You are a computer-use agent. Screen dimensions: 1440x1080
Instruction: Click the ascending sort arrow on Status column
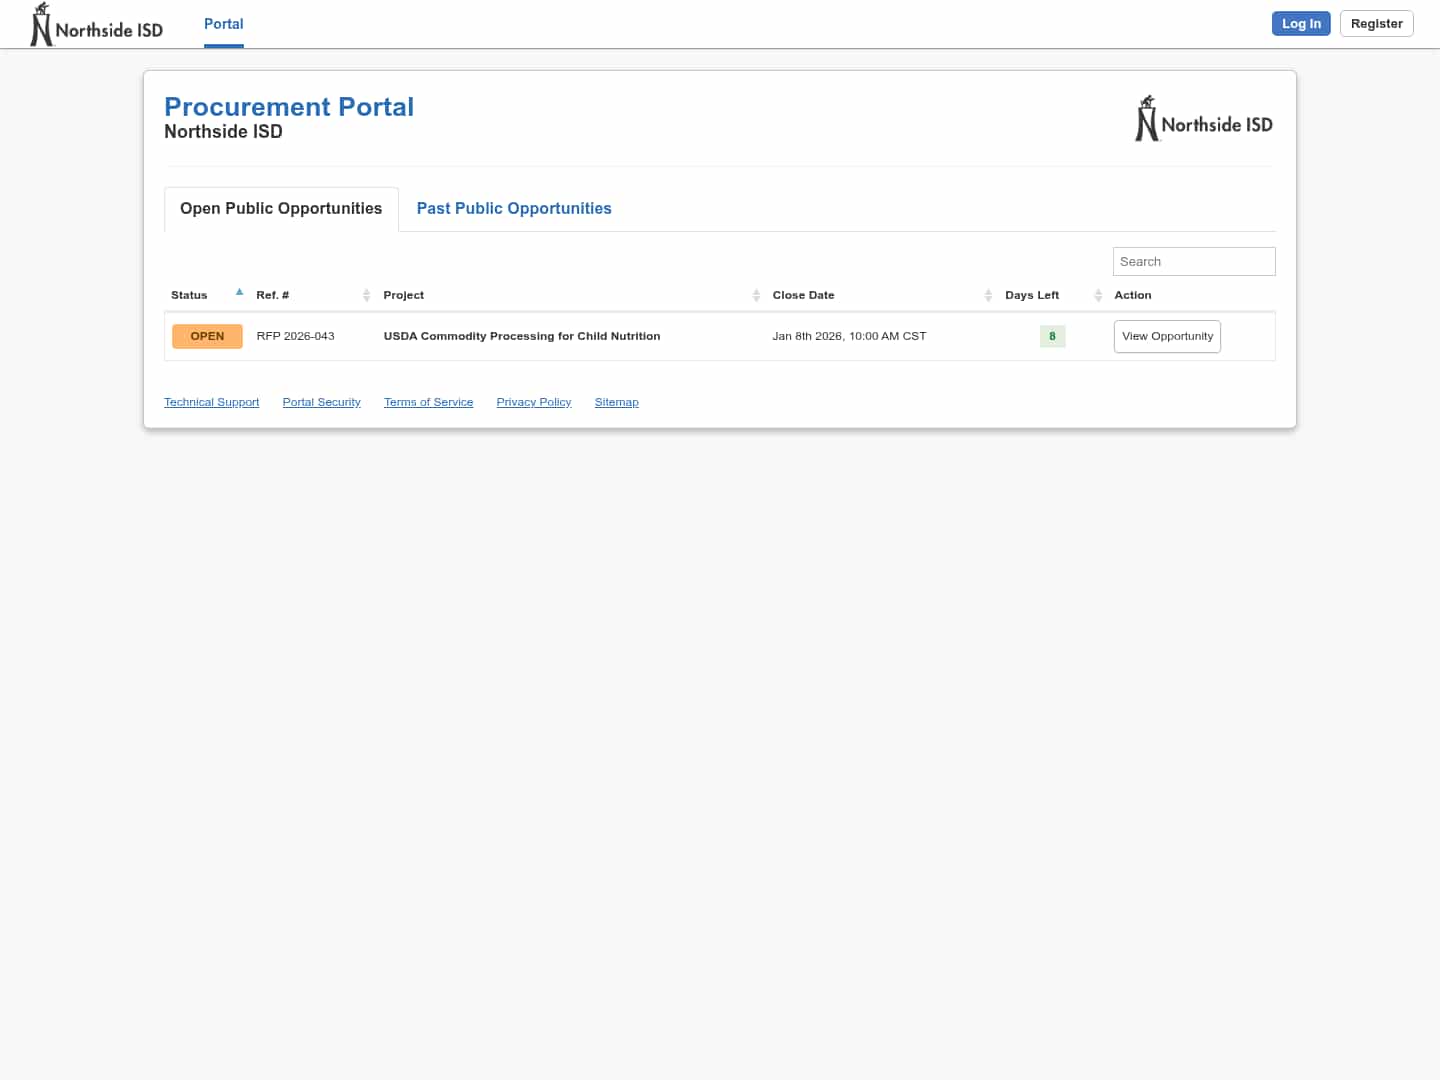239,292
